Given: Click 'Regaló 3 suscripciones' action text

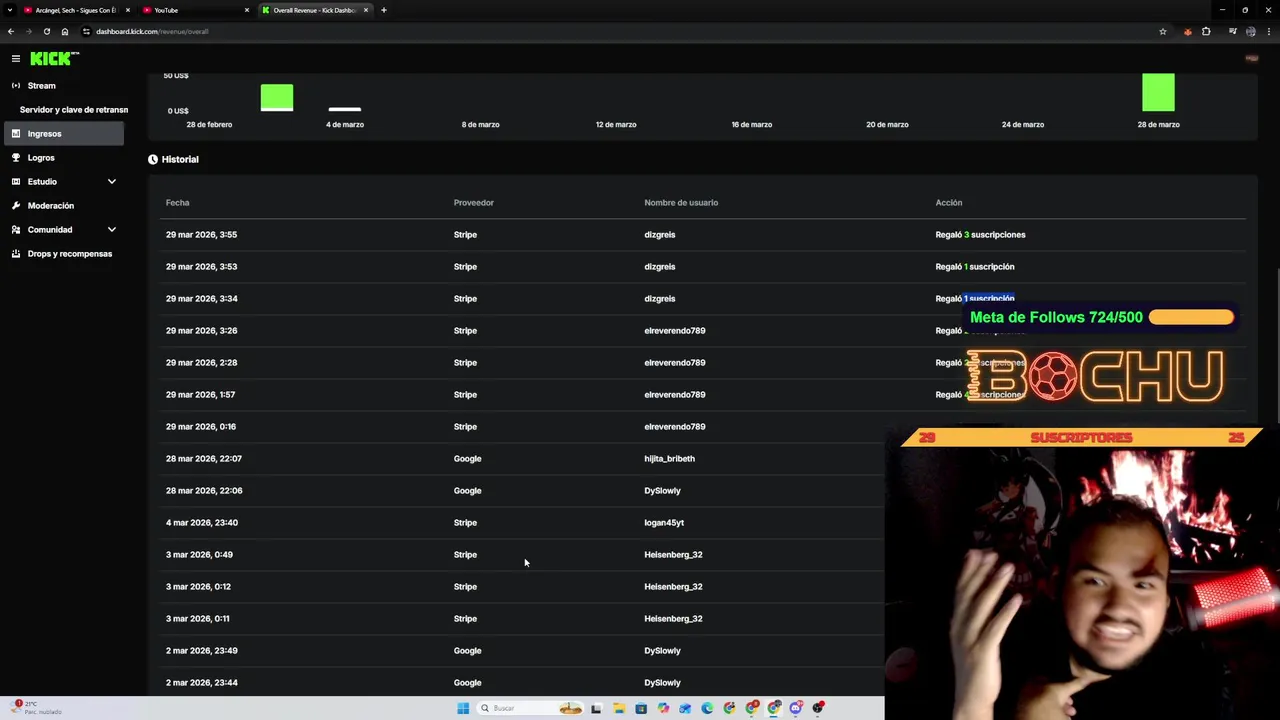Looking at the screenshot, I should (980, 234).
